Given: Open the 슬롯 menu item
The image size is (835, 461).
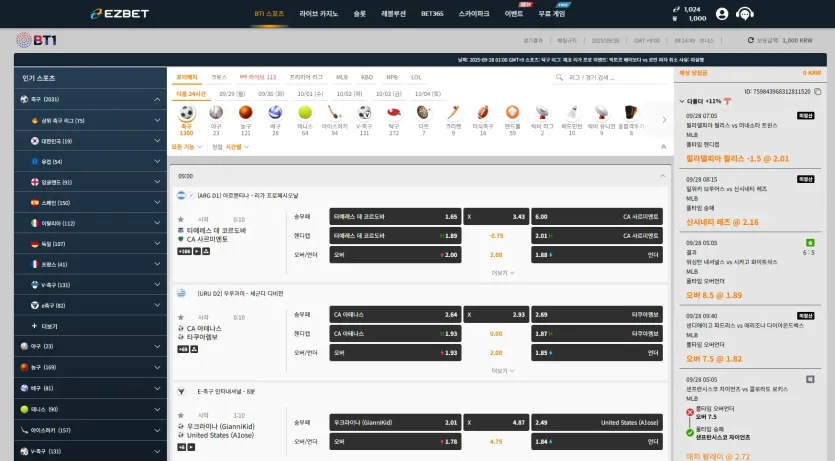Looking at the screenshot, I should (x=359, y=14).
